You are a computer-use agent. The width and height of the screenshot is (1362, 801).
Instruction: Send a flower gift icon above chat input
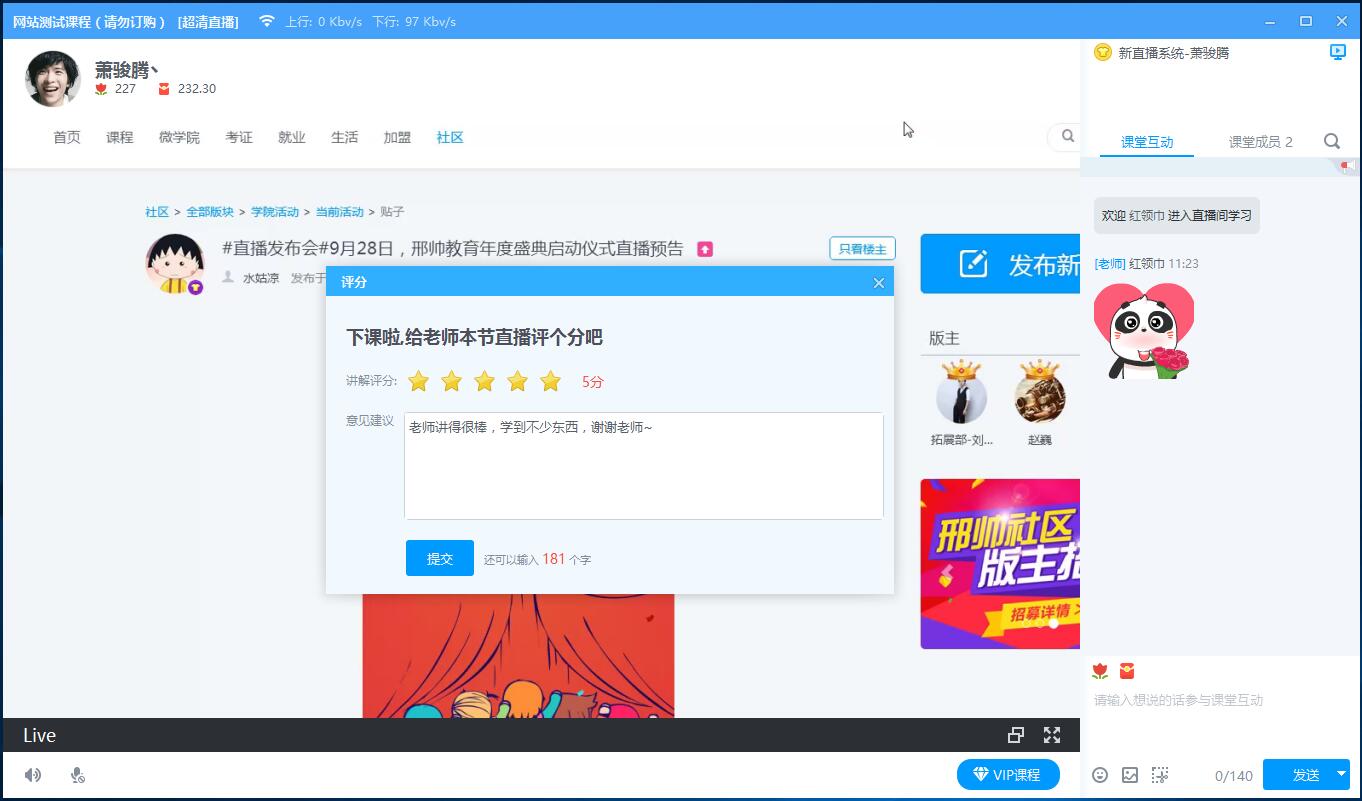[1100, 671]
